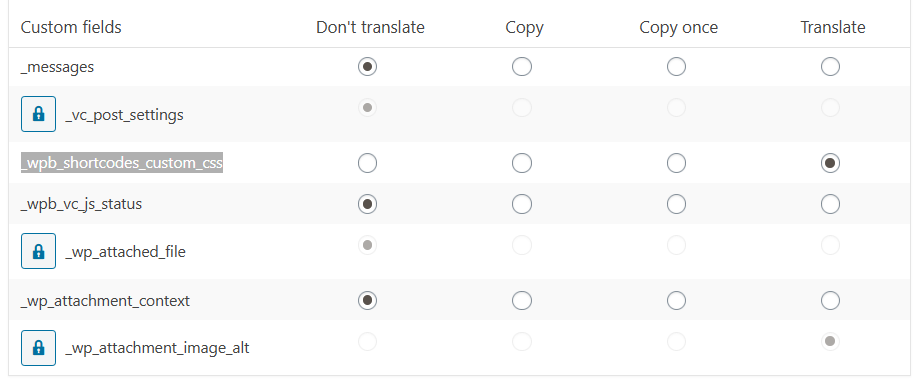
Task: Toggle the lock for _wp_attachment_image_alt
Action: click(x=39, y=347)
